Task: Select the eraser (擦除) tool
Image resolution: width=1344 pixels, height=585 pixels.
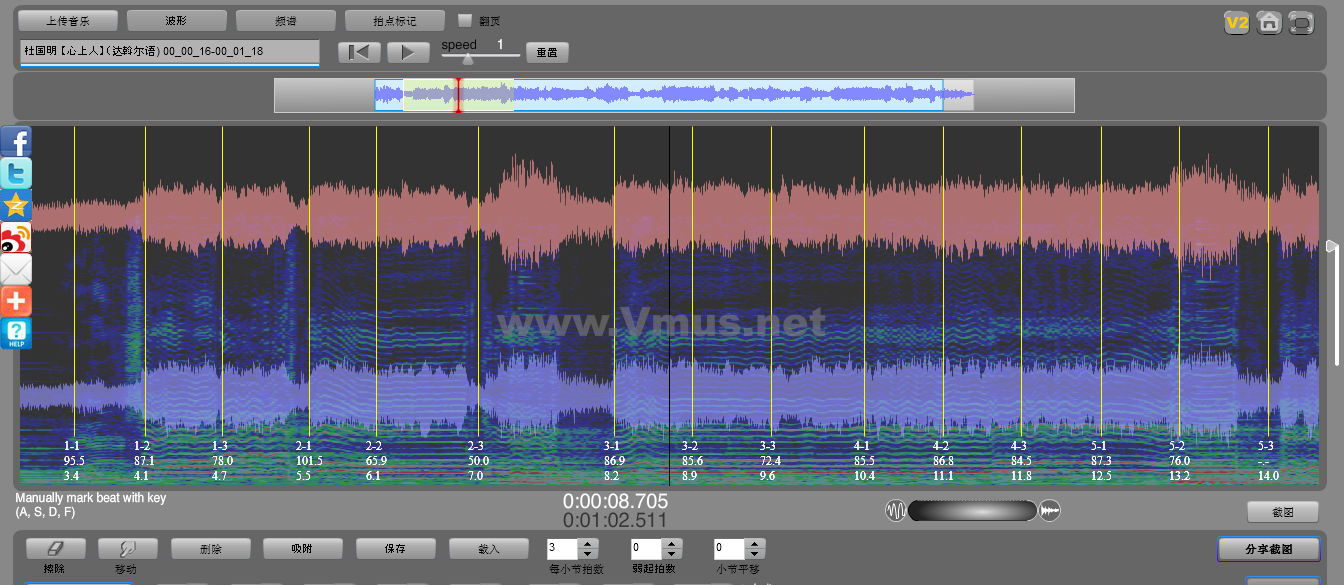Action: (x=54, y=548)
